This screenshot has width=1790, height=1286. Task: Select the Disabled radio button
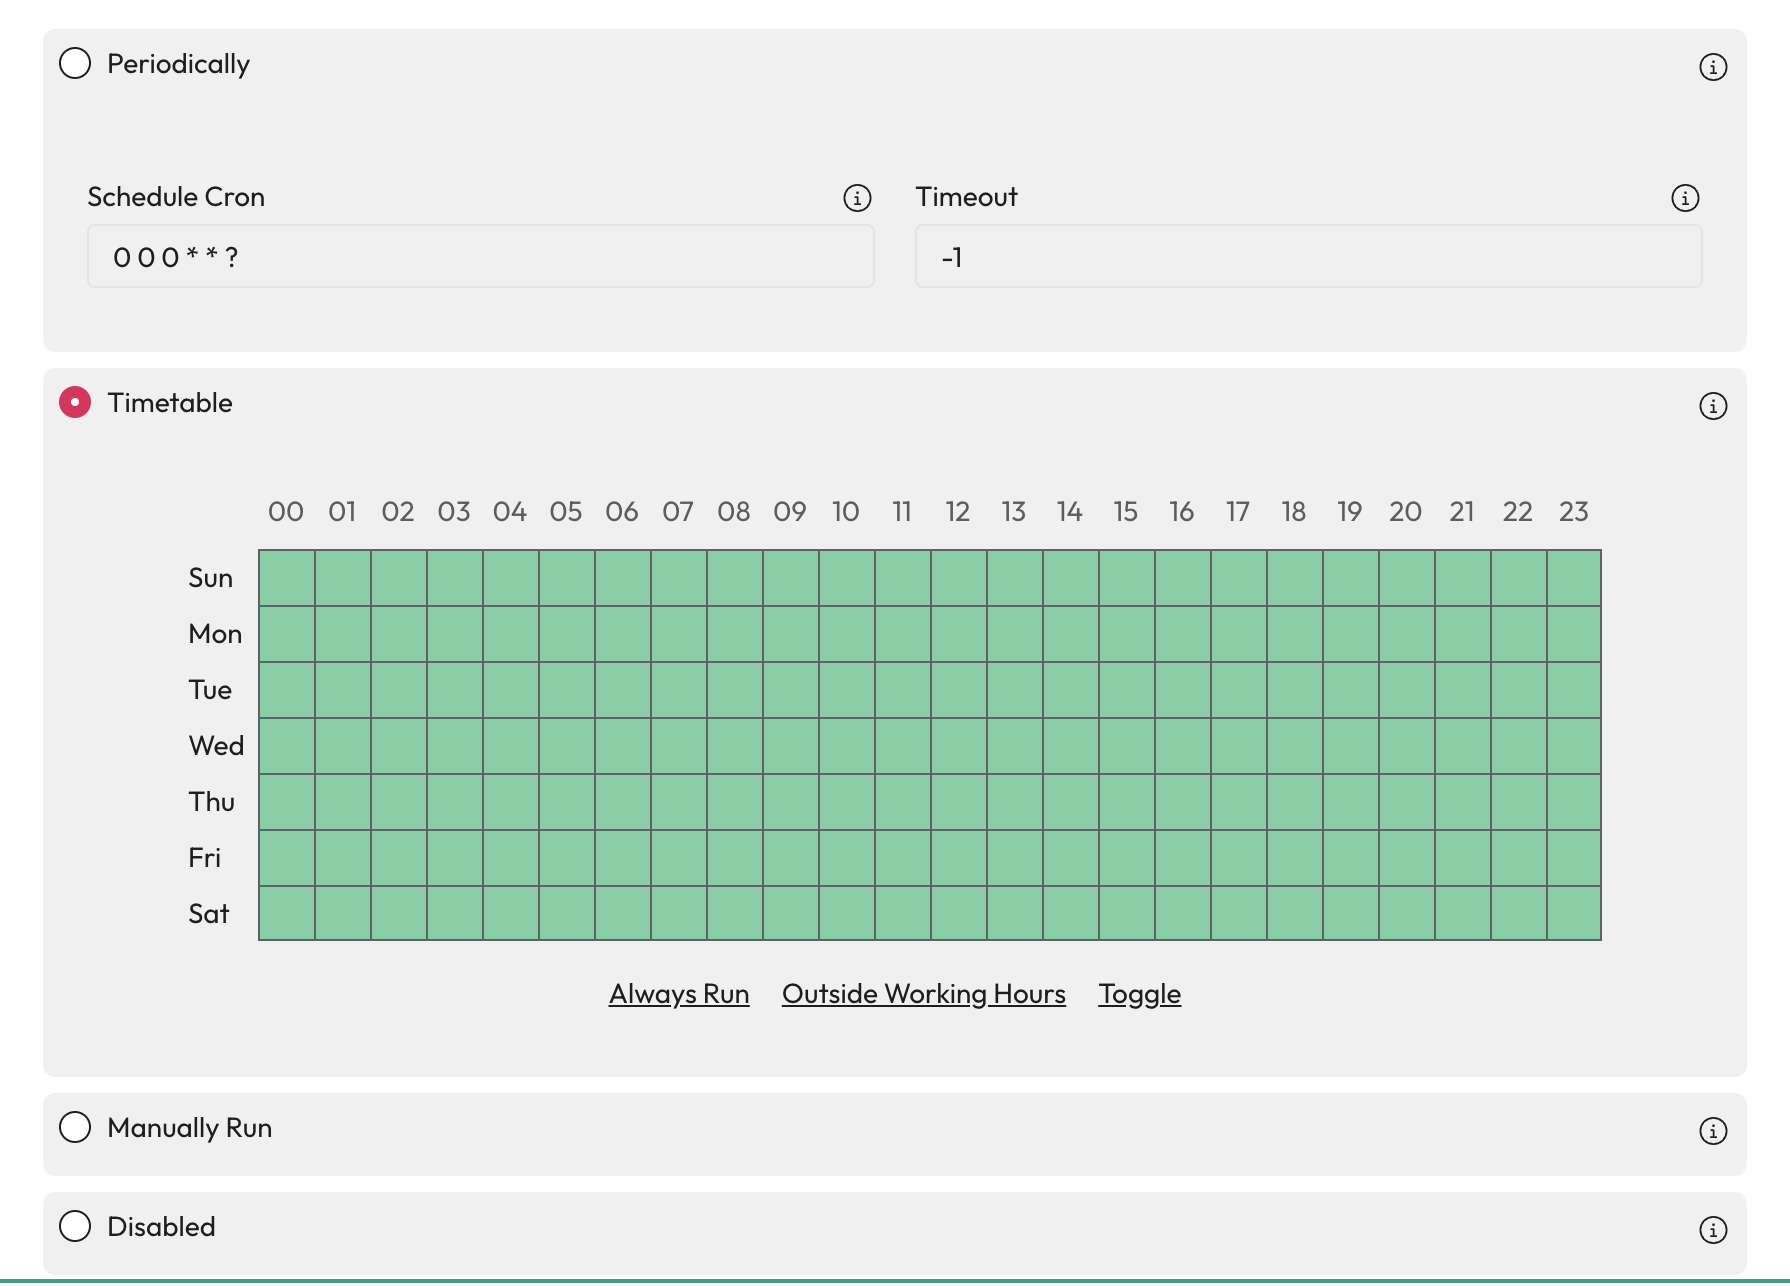pyautogui.click(x=75, y=1226)
